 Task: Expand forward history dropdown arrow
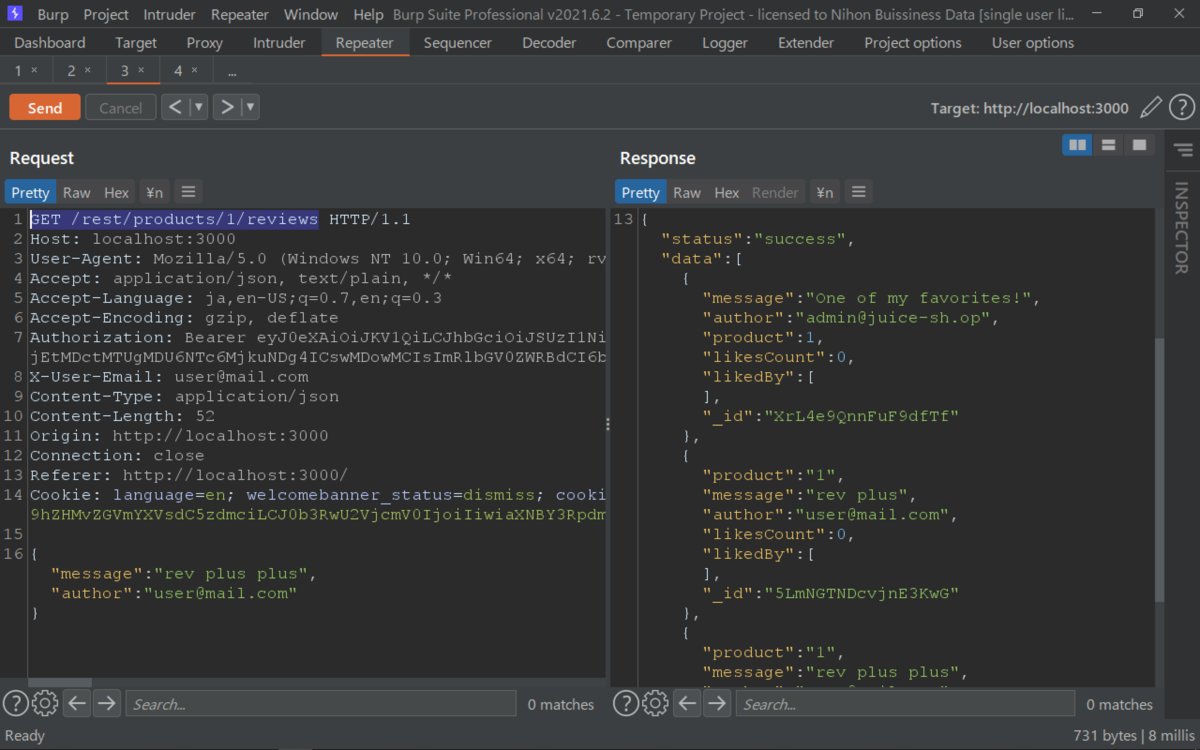coord(250,107)
